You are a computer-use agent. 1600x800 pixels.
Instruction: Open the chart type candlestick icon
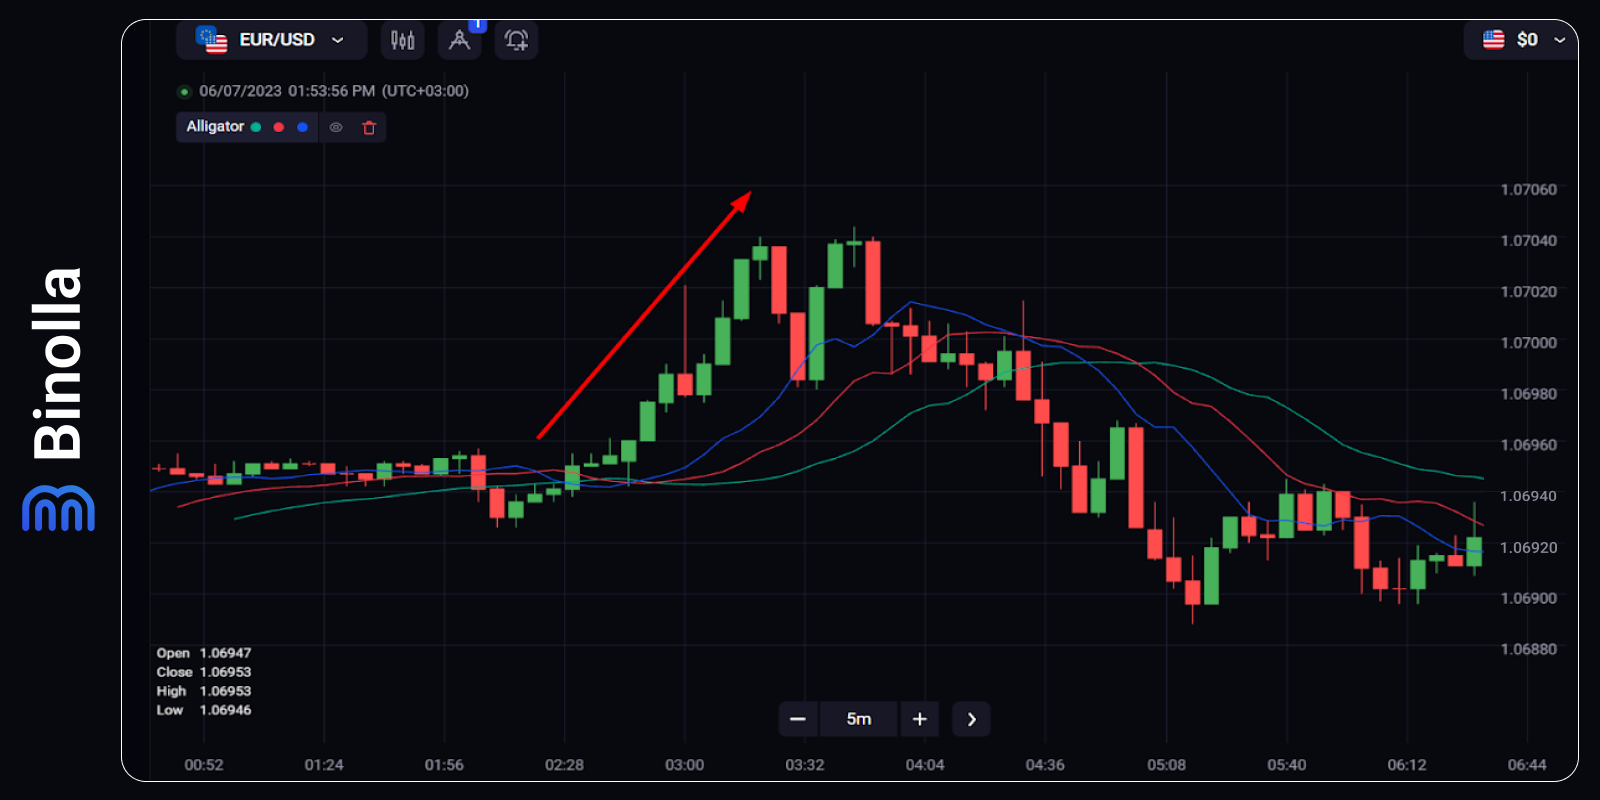pyautogui.click(x=402, y=40)
